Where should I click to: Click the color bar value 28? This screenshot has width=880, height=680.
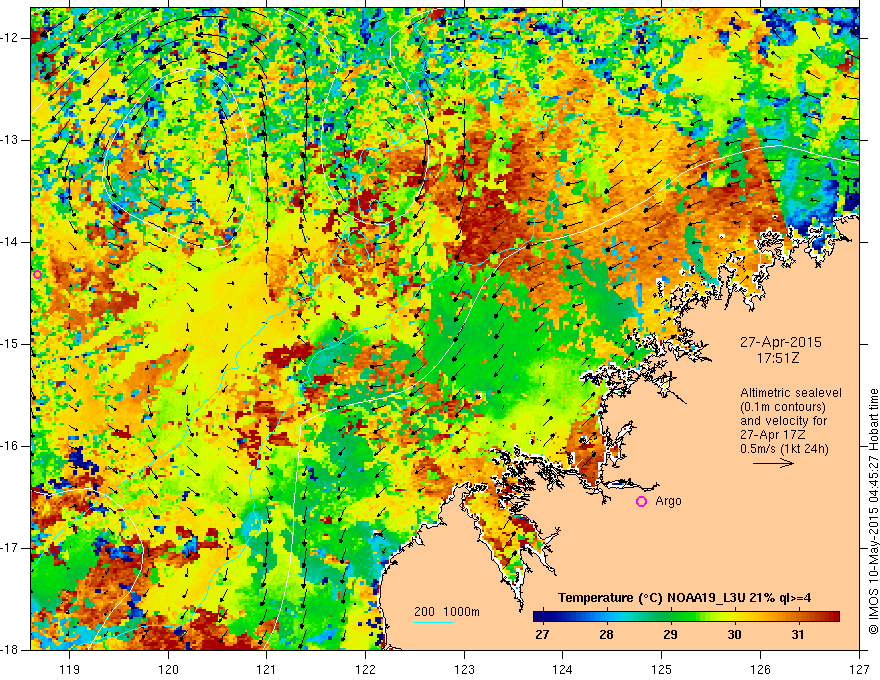[x=606, y=635]
